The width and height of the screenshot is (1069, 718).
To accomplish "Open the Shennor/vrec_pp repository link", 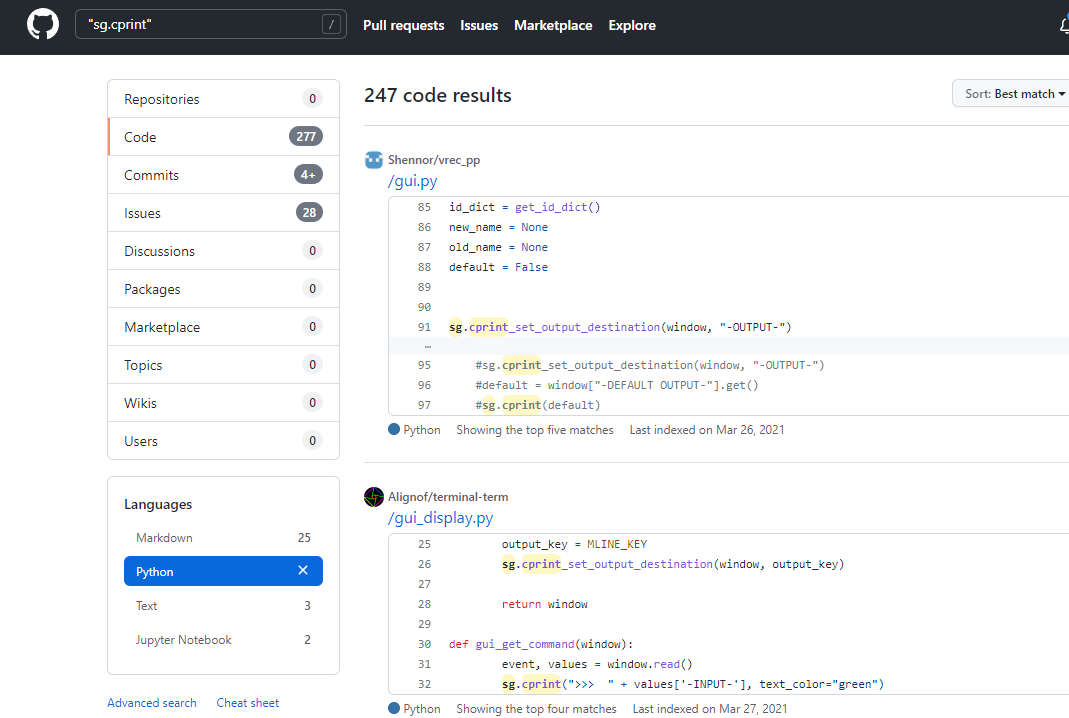I will coord(434,160).
